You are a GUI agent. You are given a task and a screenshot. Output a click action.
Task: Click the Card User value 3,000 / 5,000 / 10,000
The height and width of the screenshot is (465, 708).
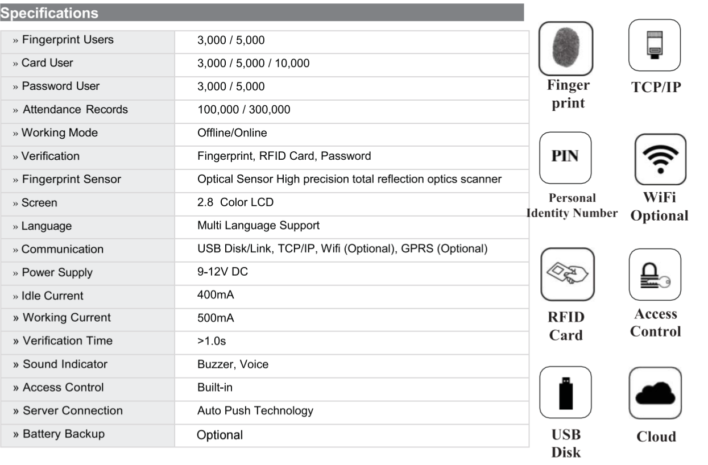point(253,63)
